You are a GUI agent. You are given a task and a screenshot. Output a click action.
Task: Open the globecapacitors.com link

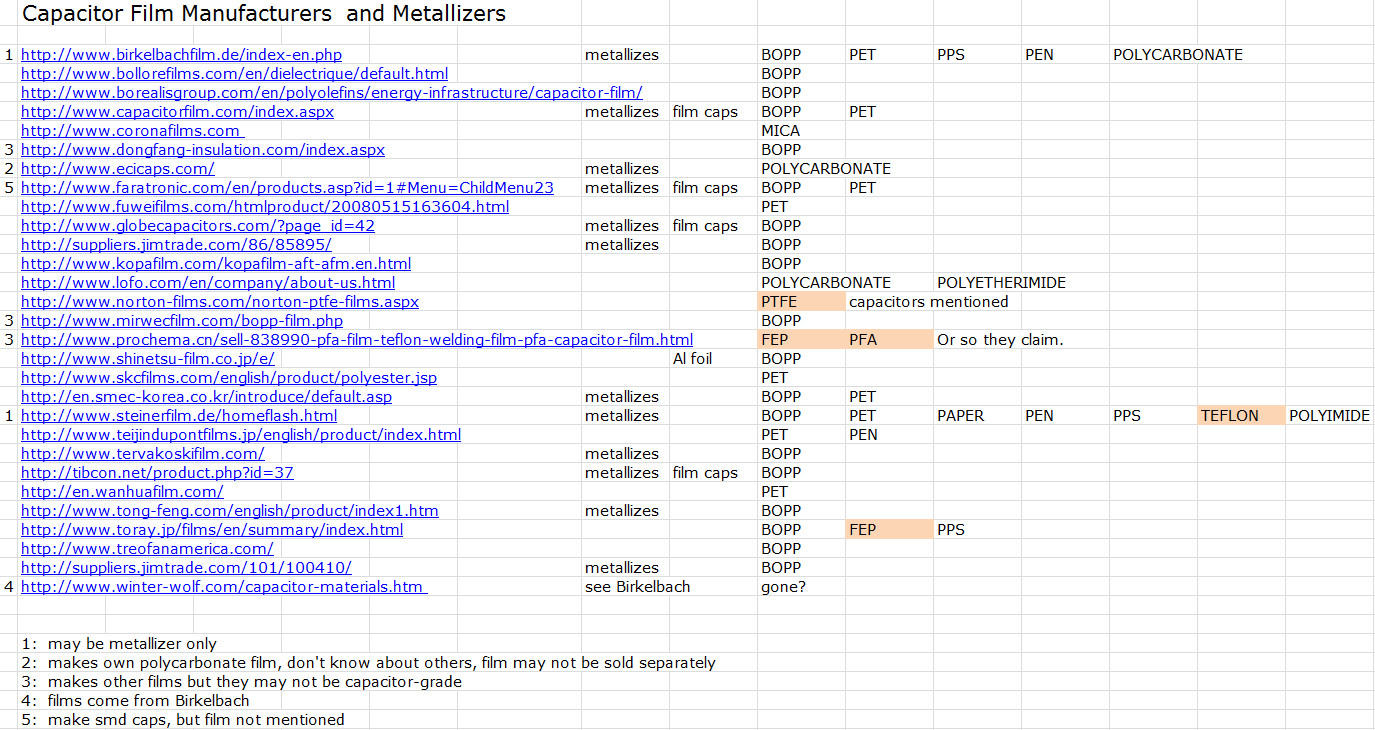pyautogui.click(x=198, y=226)
